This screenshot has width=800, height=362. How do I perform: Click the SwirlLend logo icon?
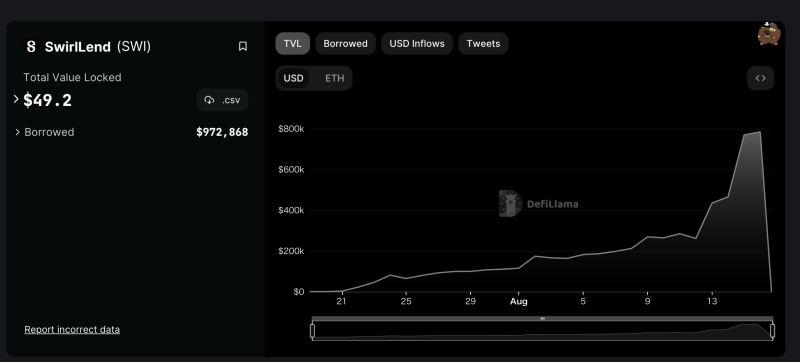click(31, 47)
